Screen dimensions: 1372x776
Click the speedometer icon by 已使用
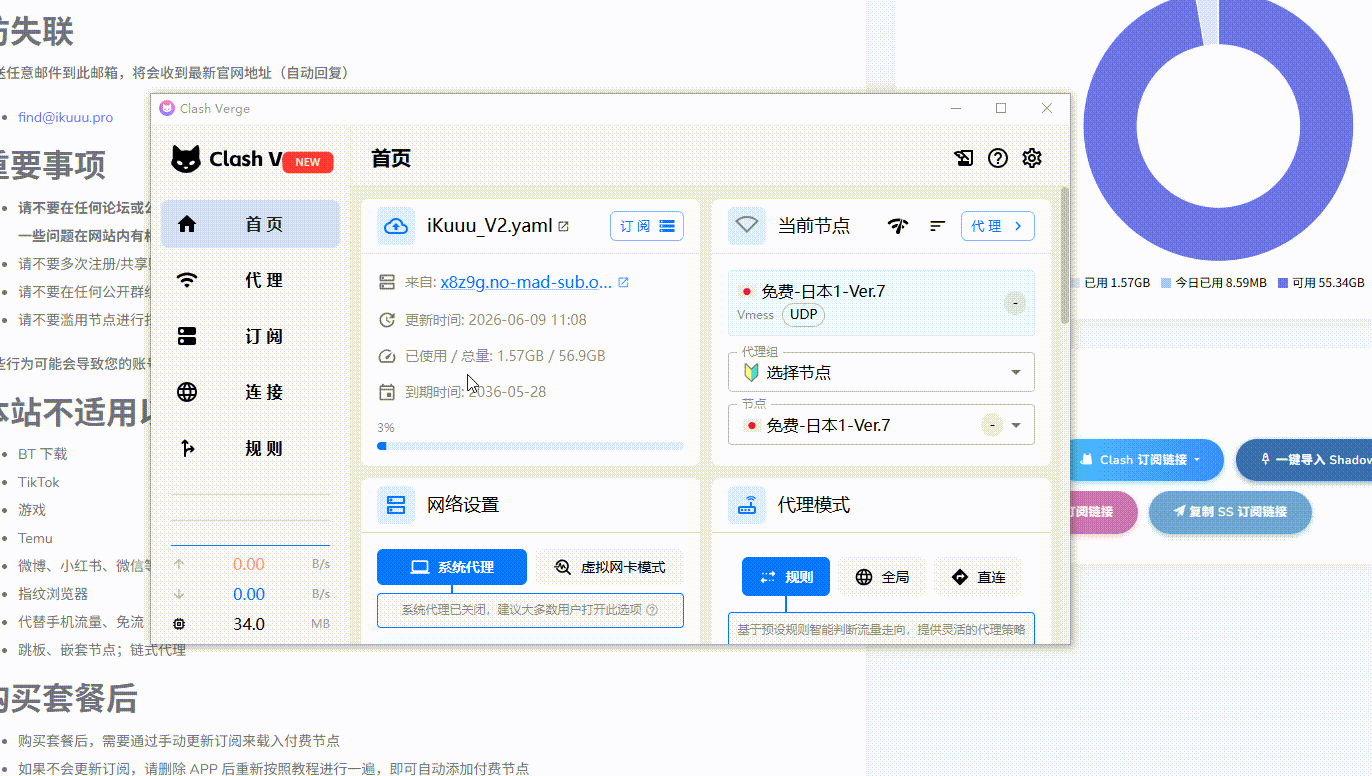pyautogui.click(x=387, y=356)
